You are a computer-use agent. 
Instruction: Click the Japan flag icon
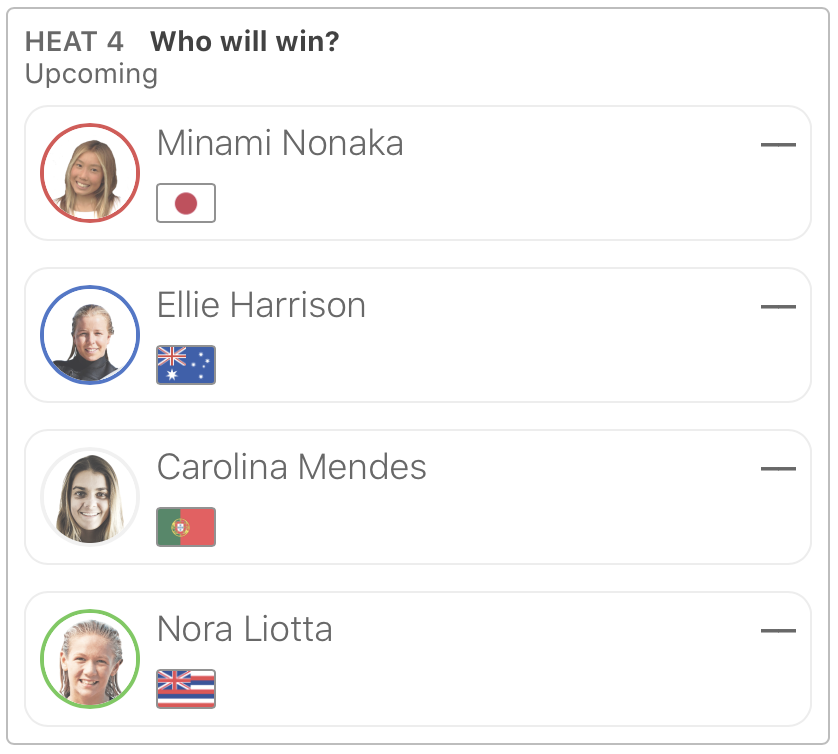click(186, 204)
